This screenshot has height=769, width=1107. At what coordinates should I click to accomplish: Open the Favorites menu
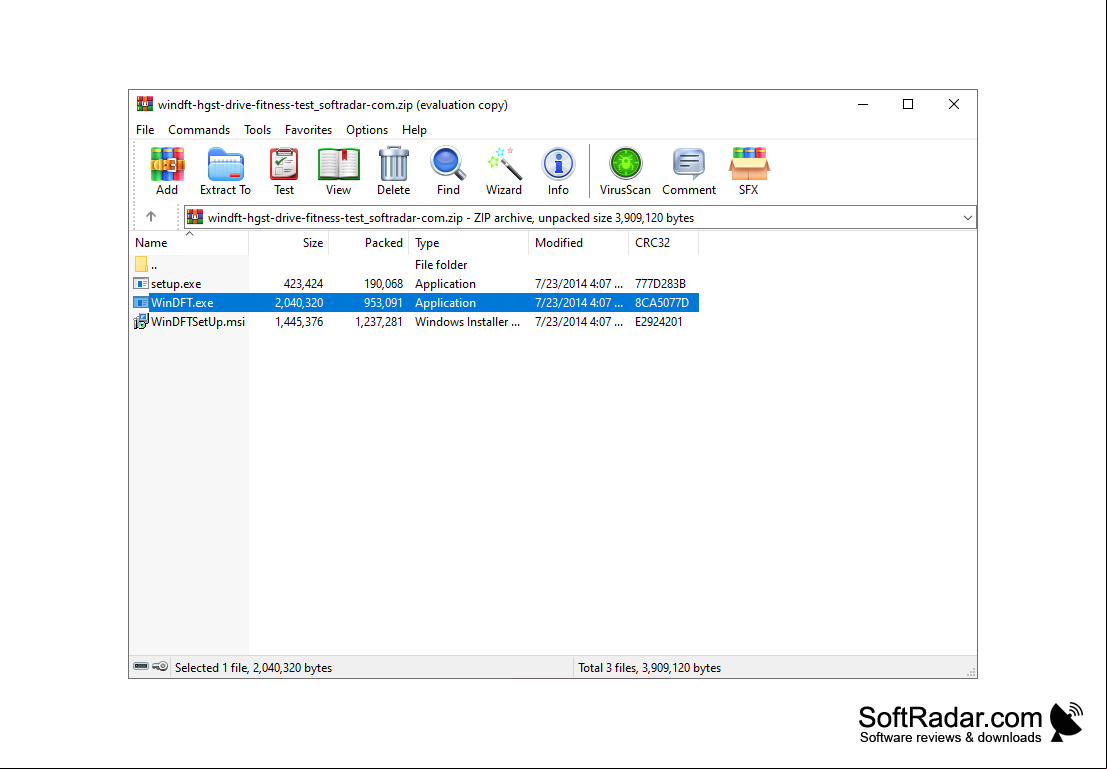click(x=309, y=130)
